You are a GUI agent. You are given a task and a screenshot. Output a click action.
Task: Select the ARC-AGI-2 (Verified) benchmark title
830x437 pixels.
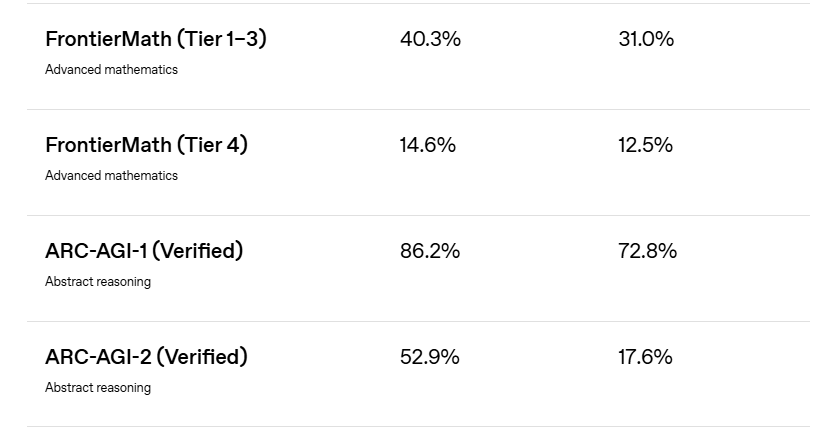click(x=146, y=357)
